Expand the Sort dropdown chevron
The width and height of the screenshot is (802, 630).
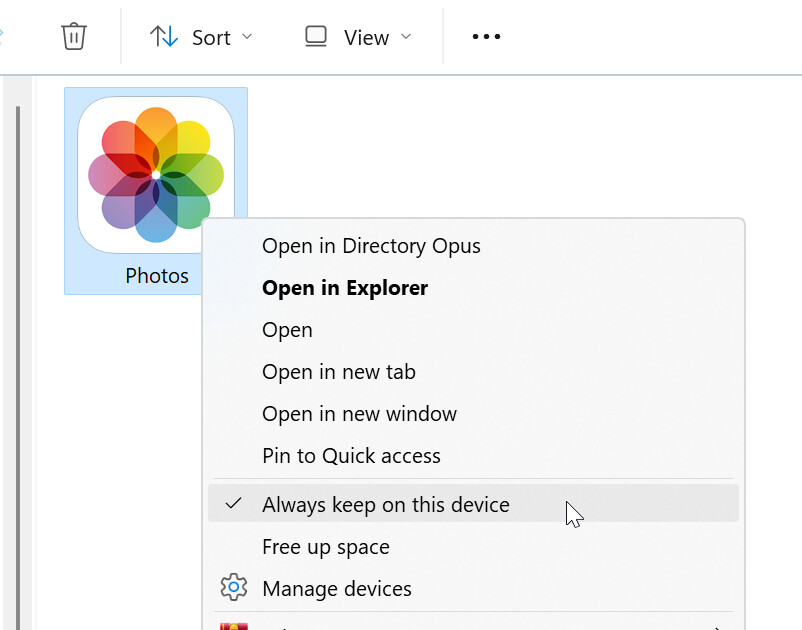coord(248,37)
